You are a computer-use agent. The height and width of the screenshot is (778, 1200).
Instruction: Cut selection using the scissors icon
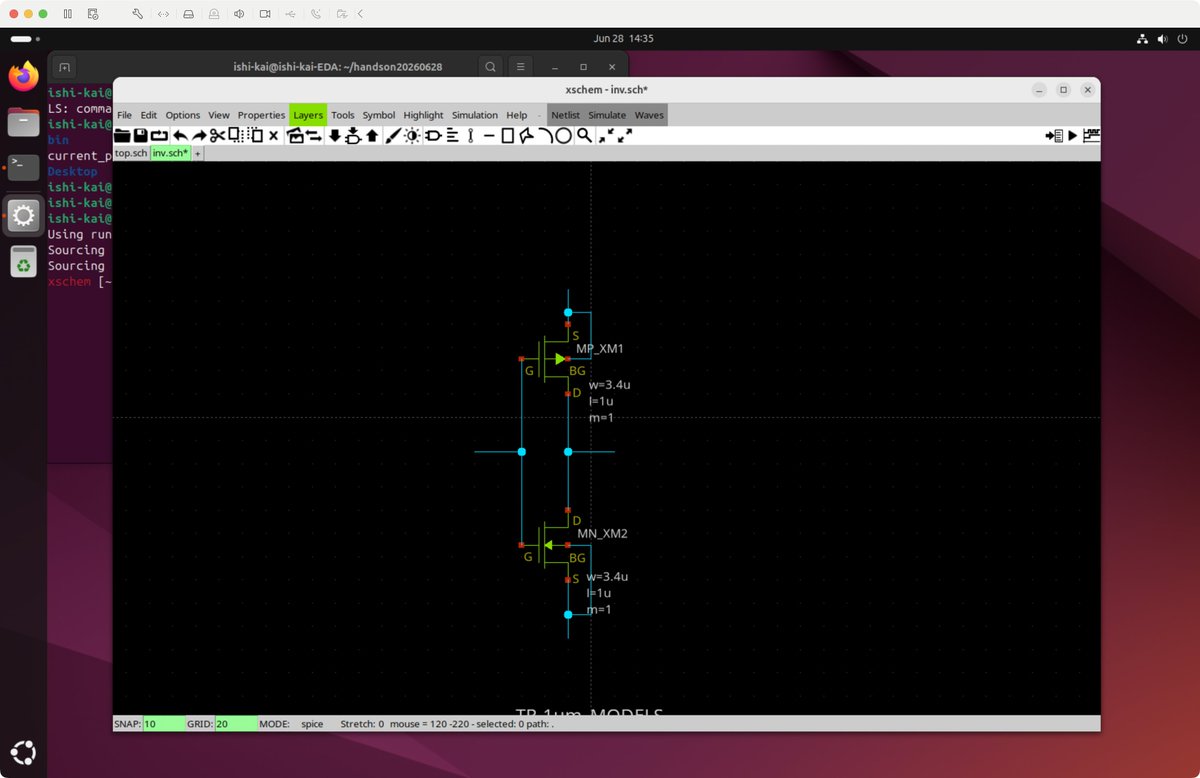217,135
